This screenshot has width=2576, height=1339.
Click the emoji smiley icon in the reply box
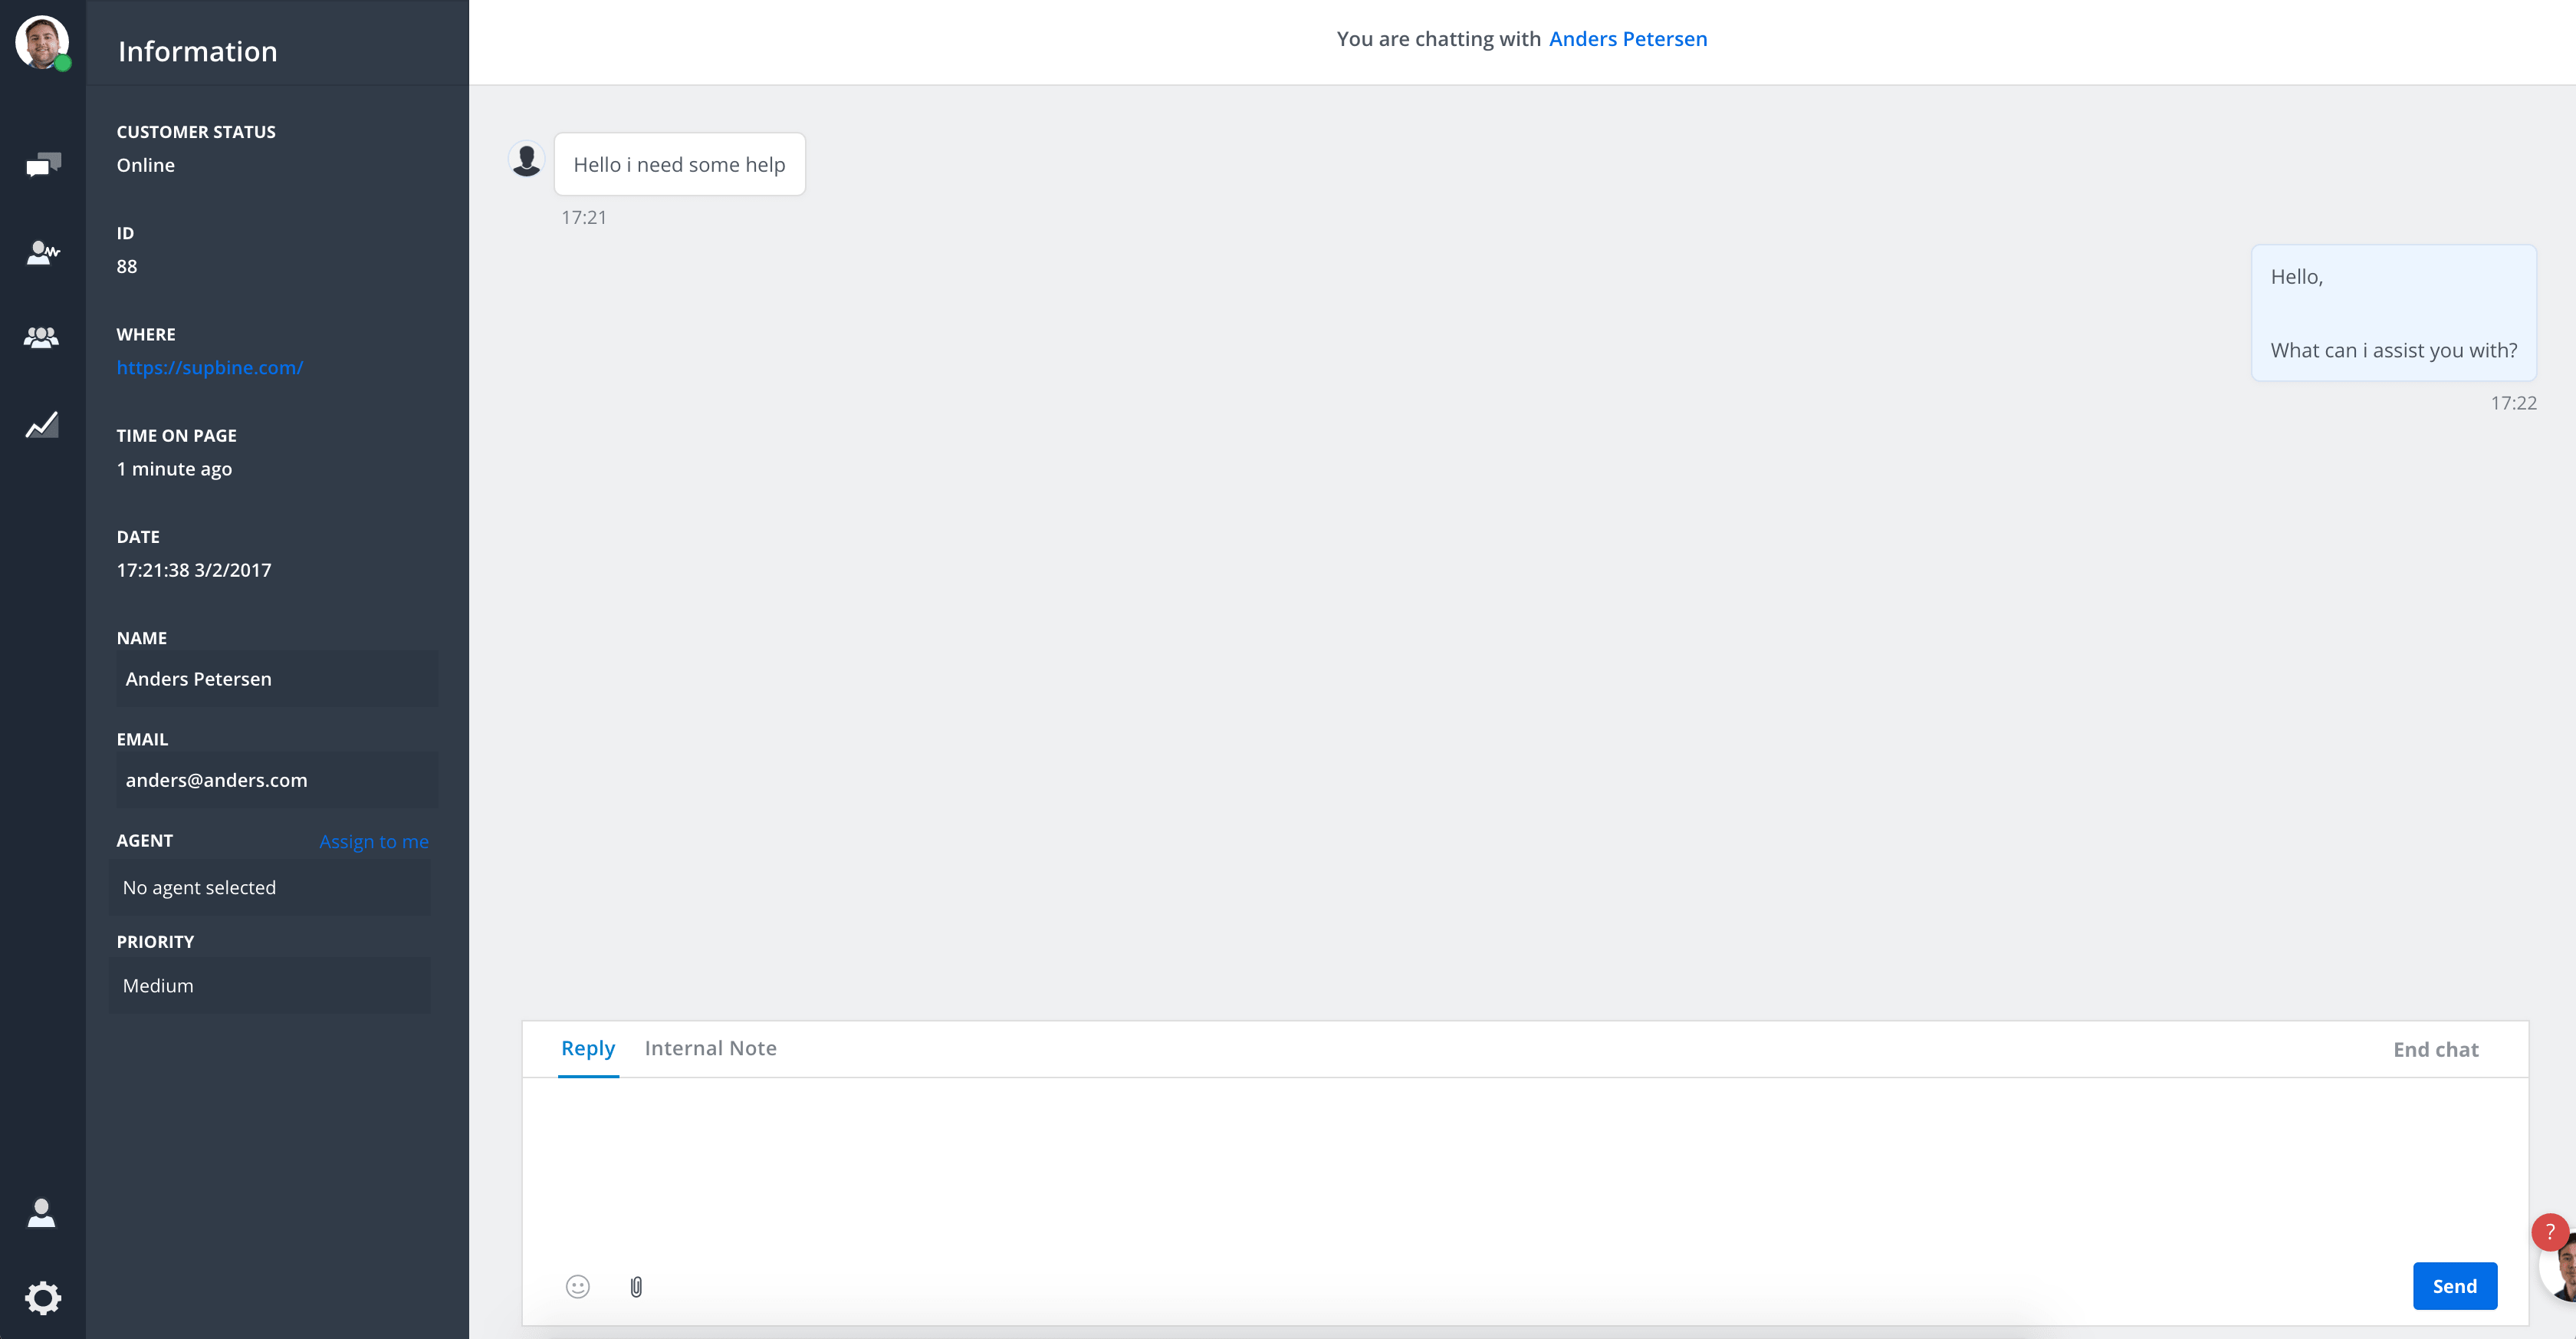pos(578,1286)
